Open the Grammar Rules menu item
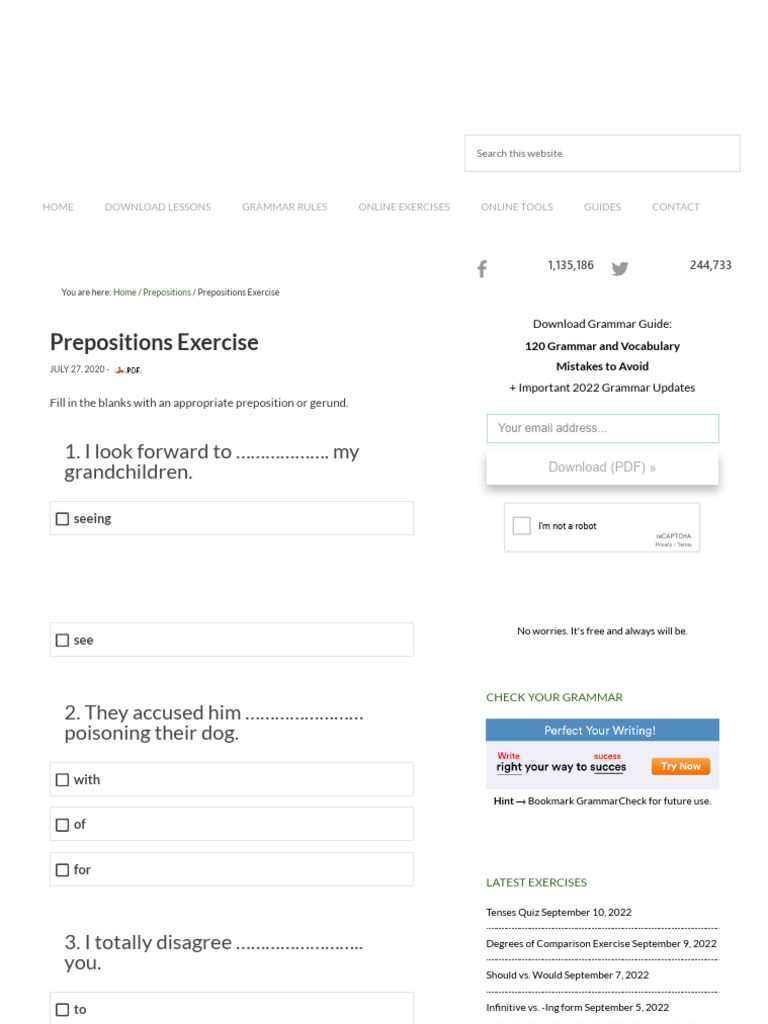 click(284, 207)
